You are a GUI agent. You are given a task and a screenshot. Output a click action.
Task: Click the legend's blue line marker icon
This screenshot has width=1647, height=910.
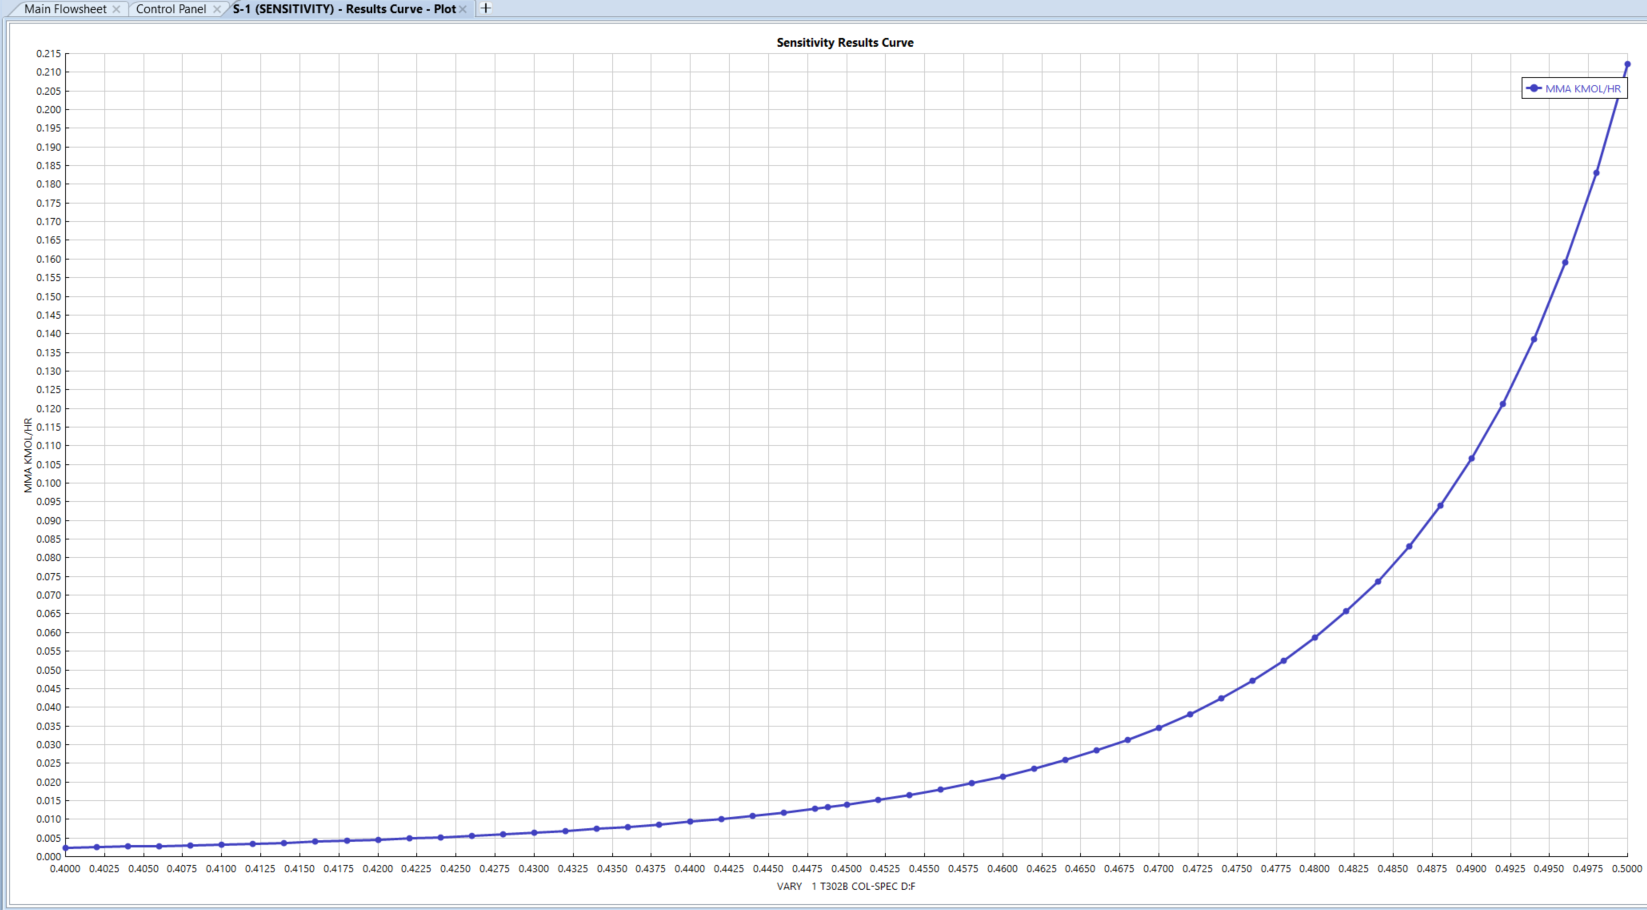click(x=1534, y=89)
